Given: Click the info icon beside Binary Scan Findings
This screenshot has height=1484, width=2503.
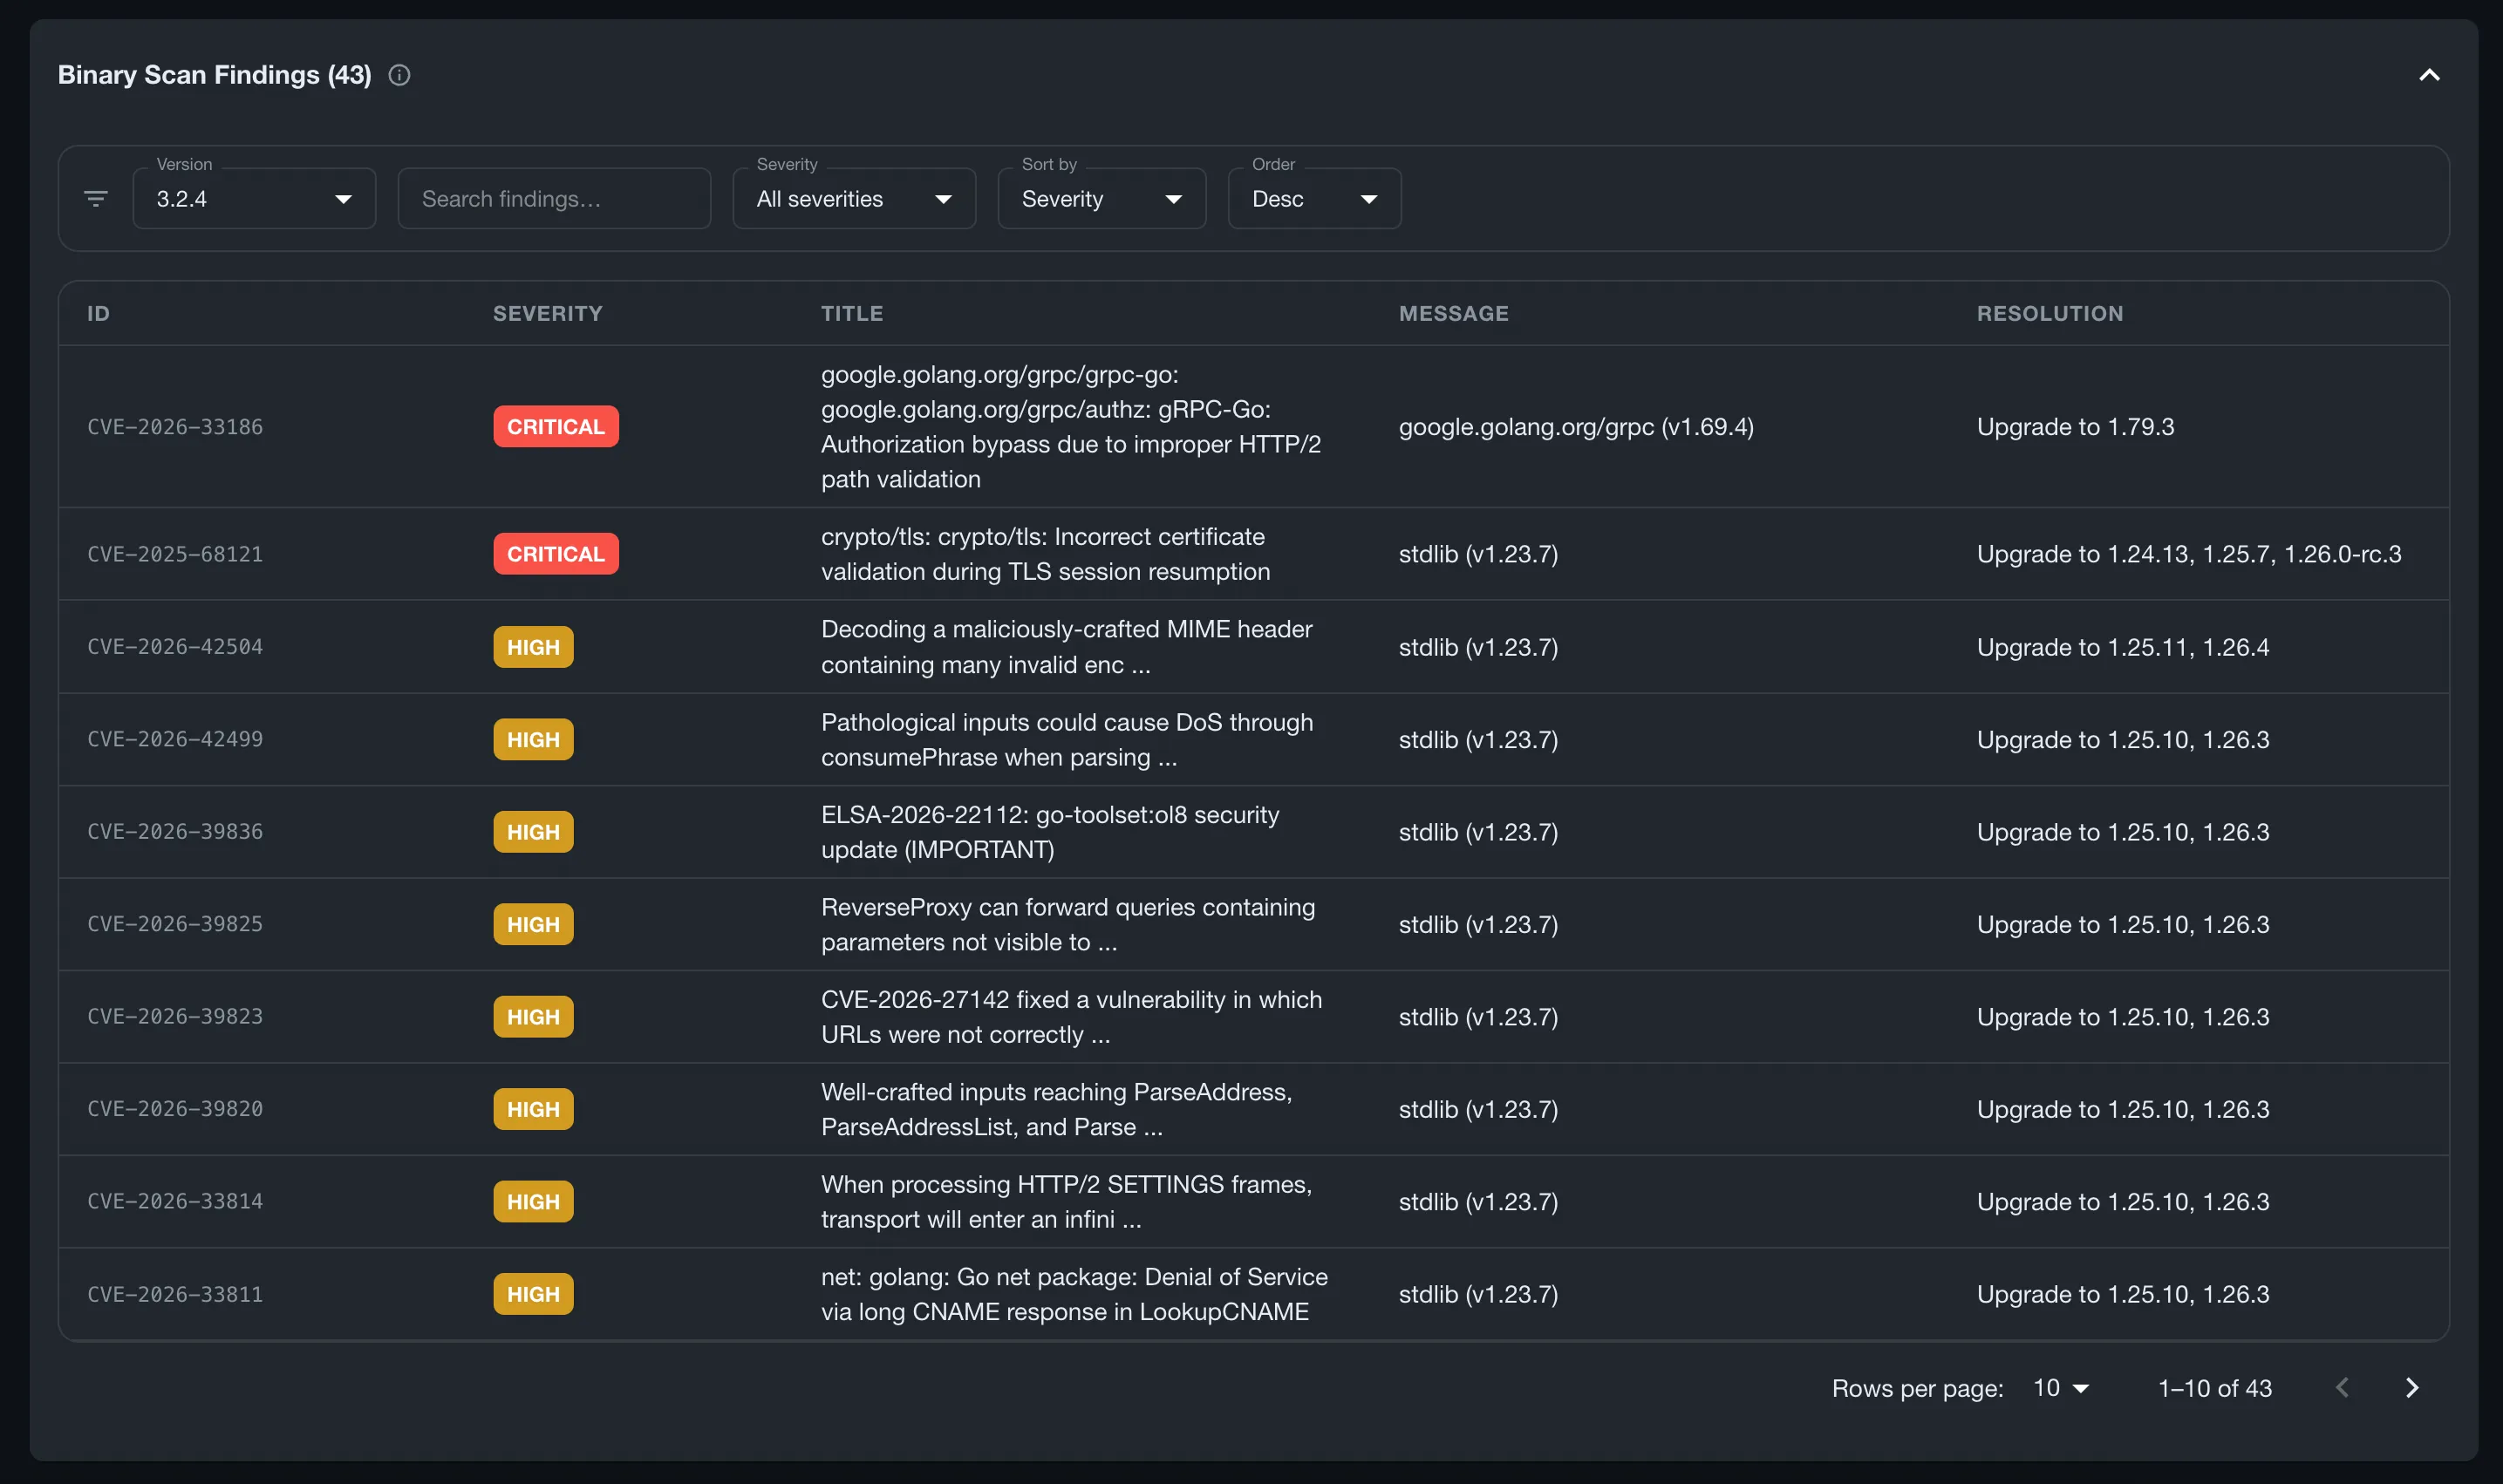Looking at the screenshot, I should coord(399,75).
